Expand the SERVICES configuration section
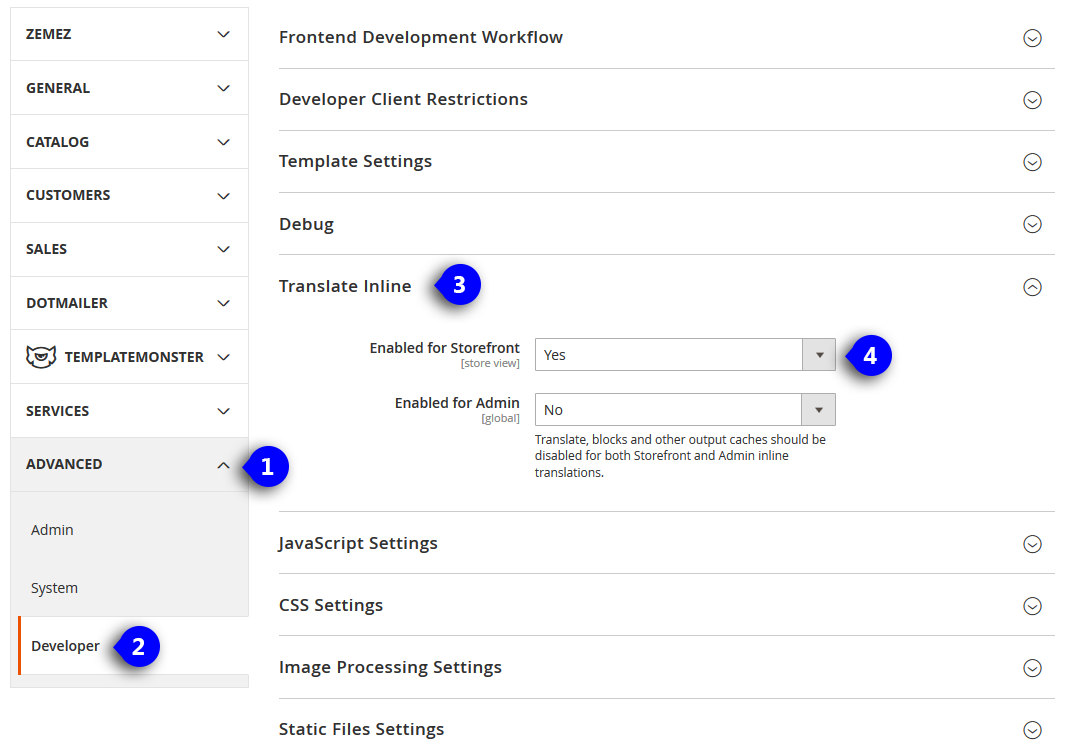This screenshot has height=751, width=1070. tap(129, 411)
